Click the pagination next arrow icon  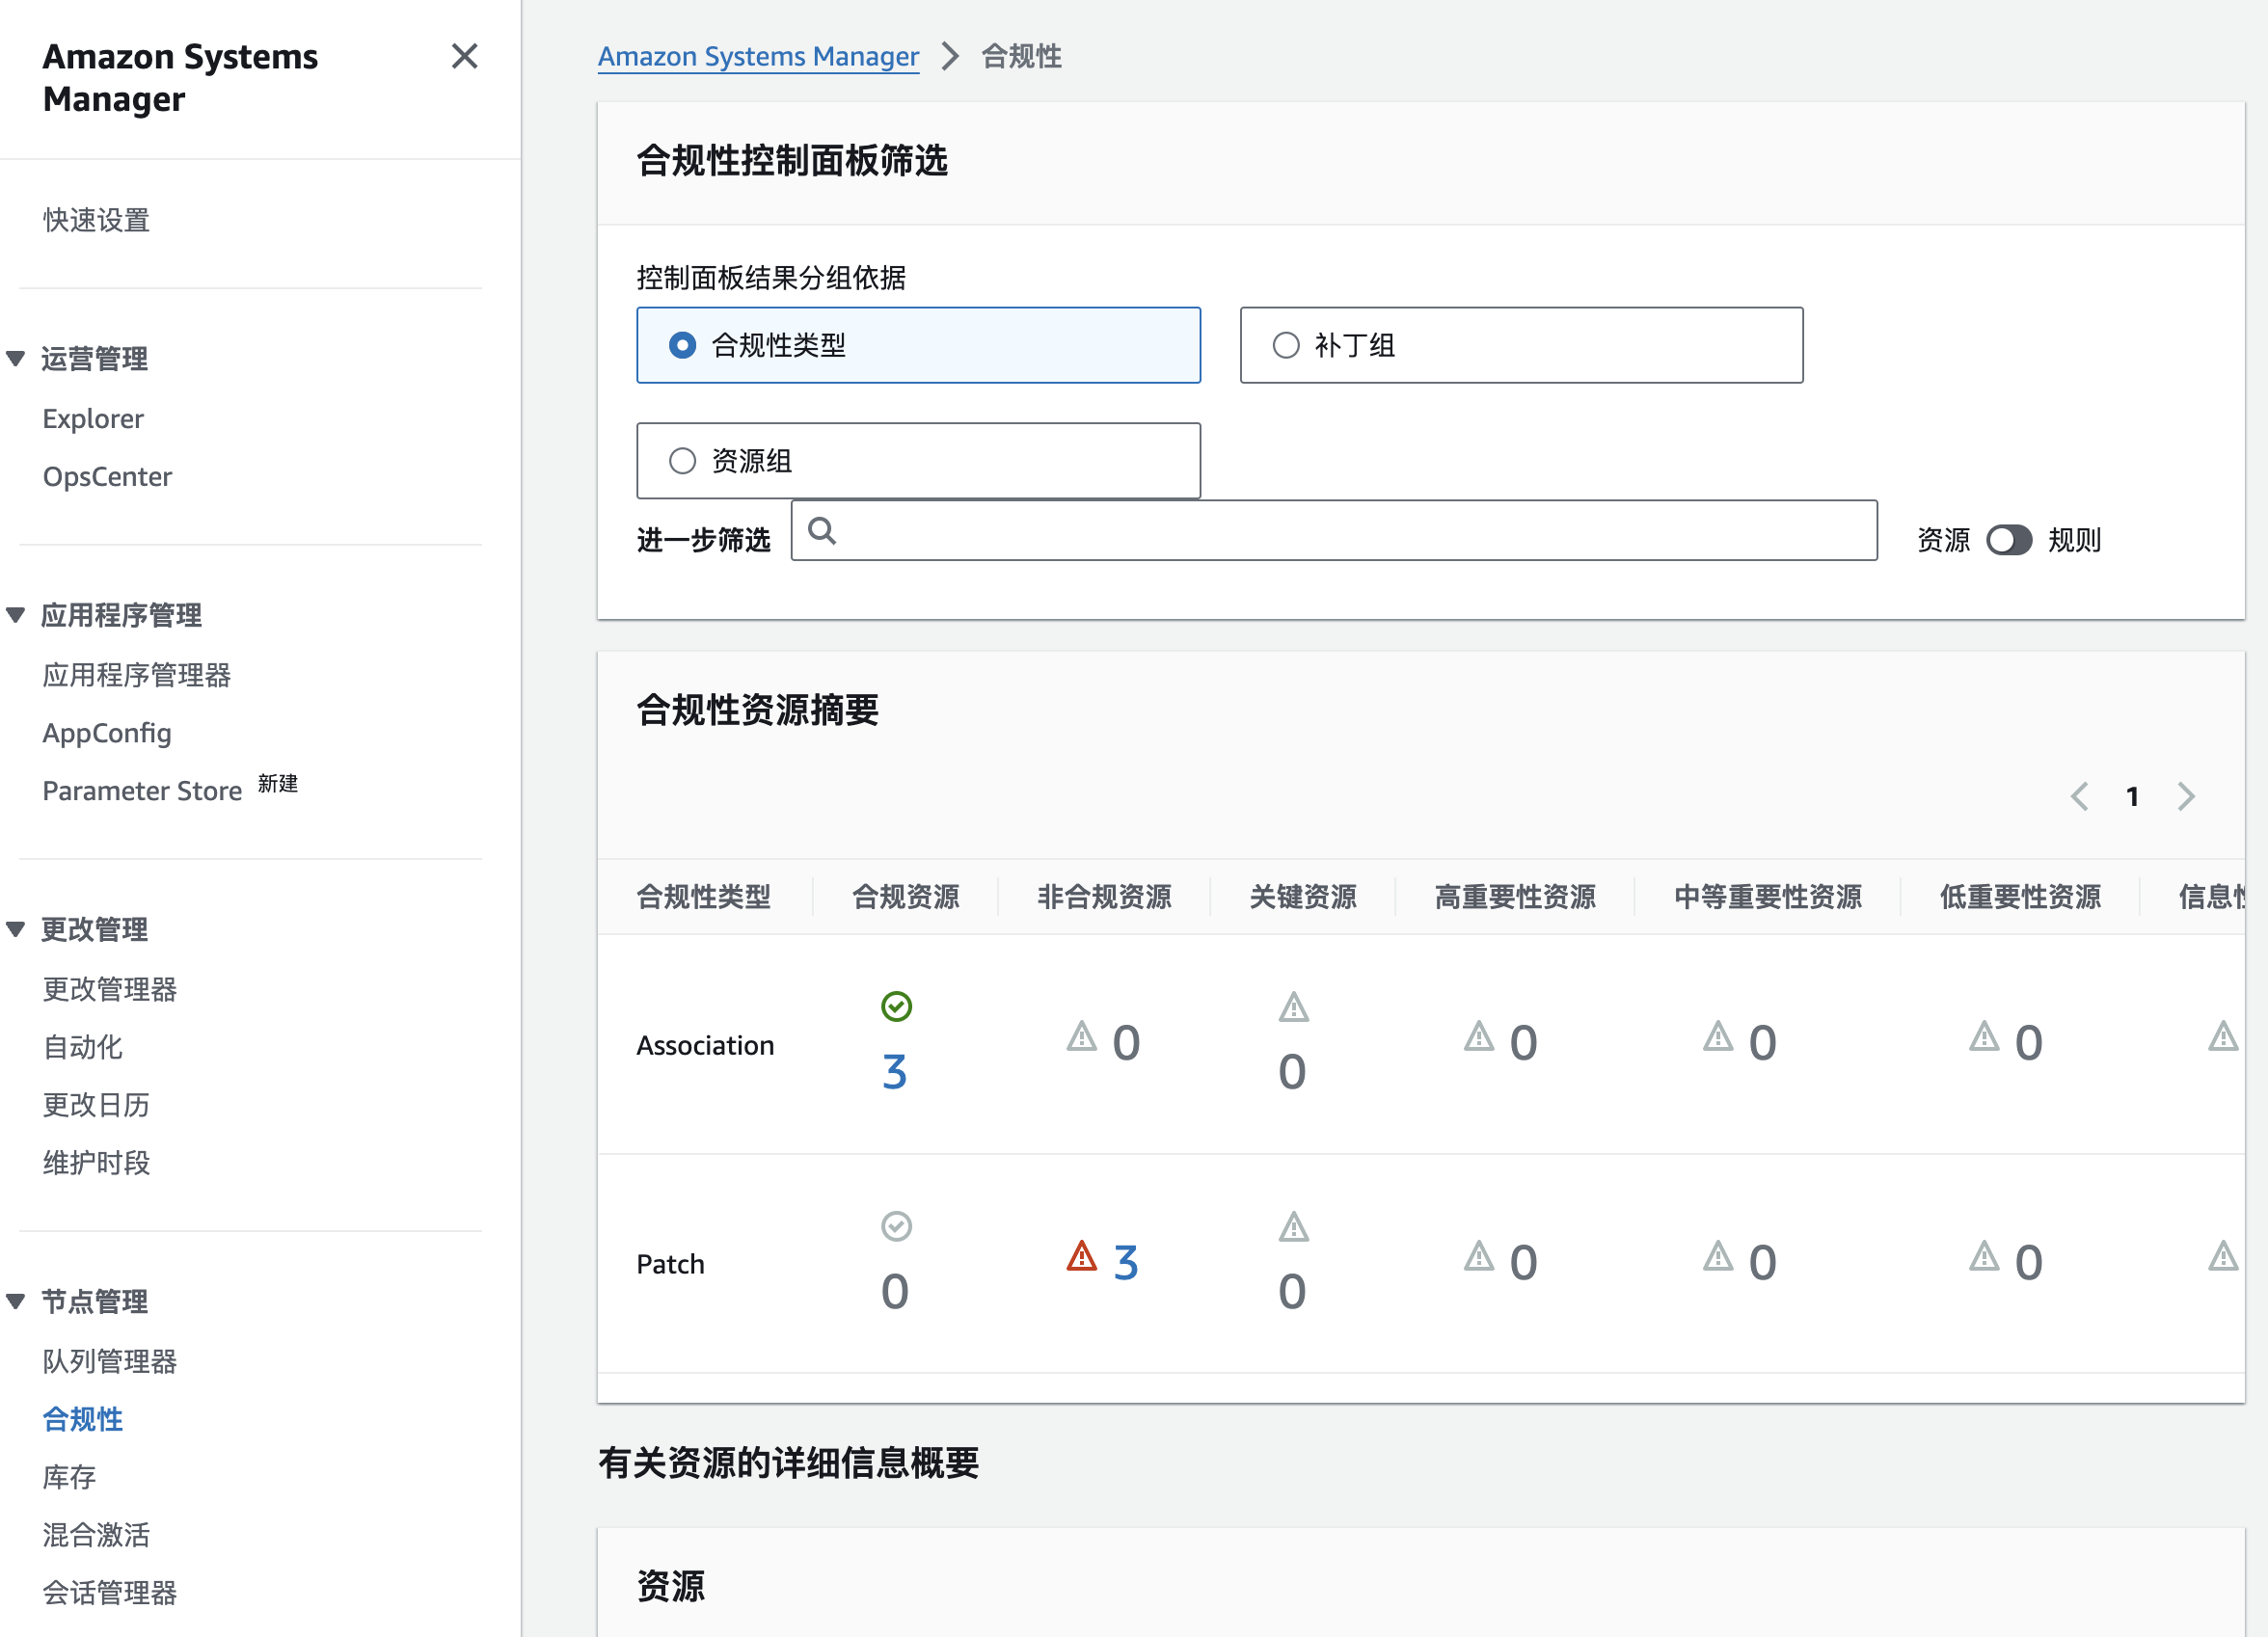pyautogui.click(x=2189, y=799)
